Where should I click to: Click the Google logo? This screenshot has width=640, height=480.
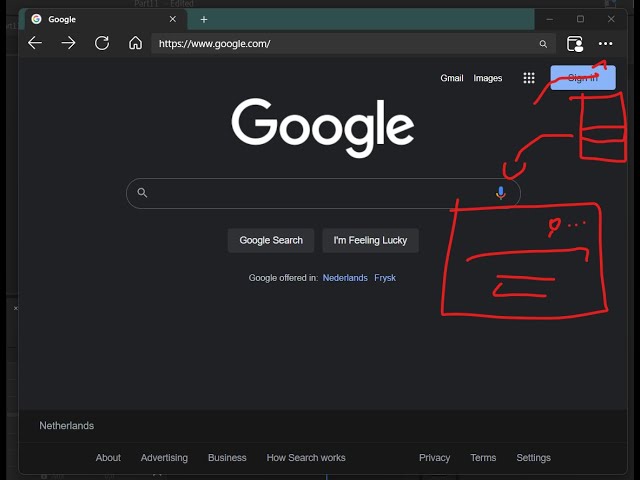point(323,127)
